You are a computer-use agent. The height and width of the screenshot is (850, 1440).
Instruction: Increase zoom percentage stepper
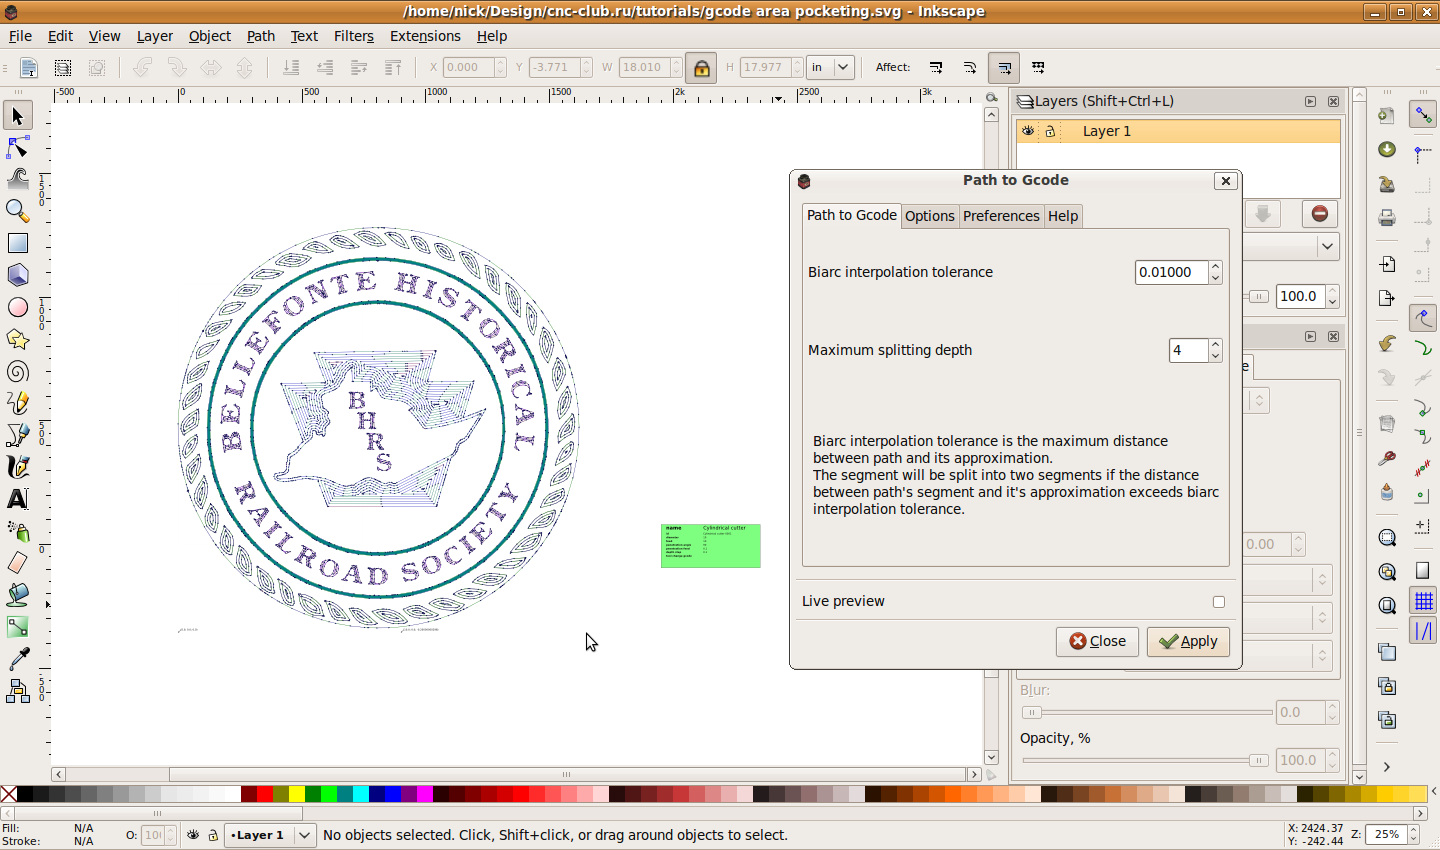(1413, 830)
